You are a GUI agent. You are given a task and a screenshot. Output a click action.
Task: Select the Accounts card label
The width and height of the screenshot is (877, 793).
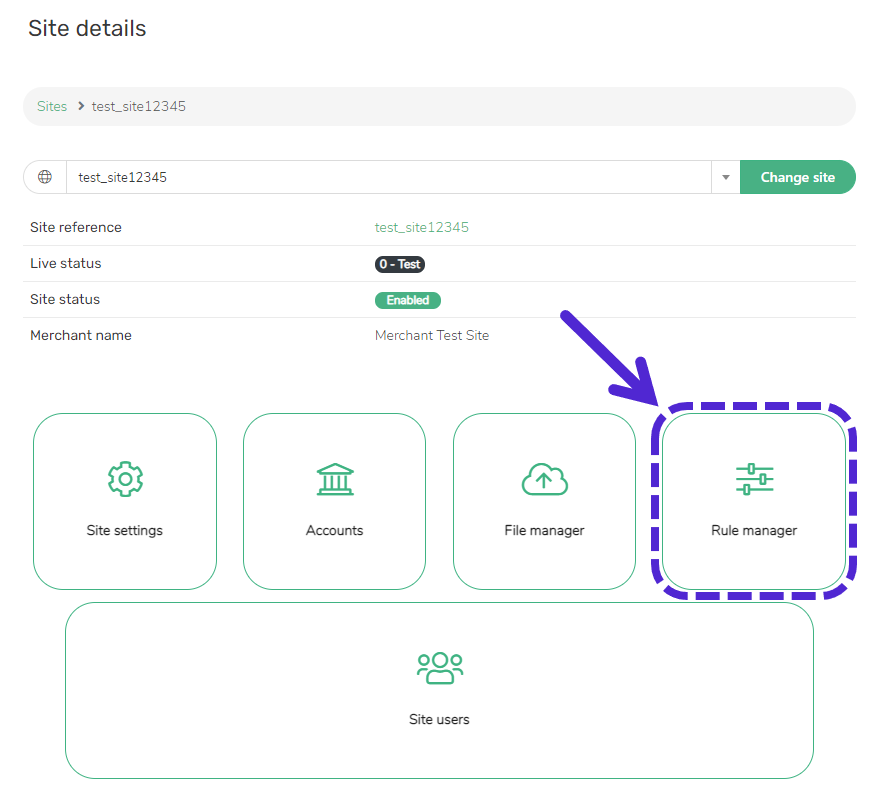(x=334, y=530)
